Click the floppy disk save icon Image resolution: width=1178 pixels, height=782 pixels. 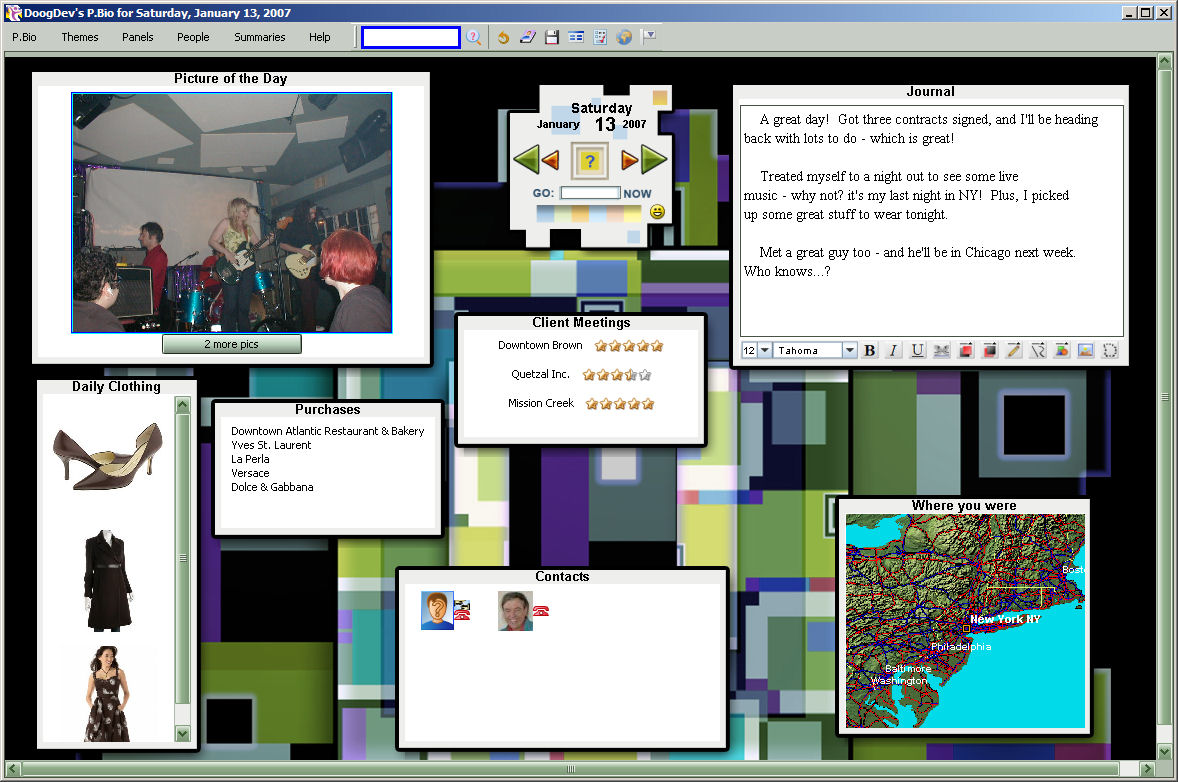tap(552, 37)
